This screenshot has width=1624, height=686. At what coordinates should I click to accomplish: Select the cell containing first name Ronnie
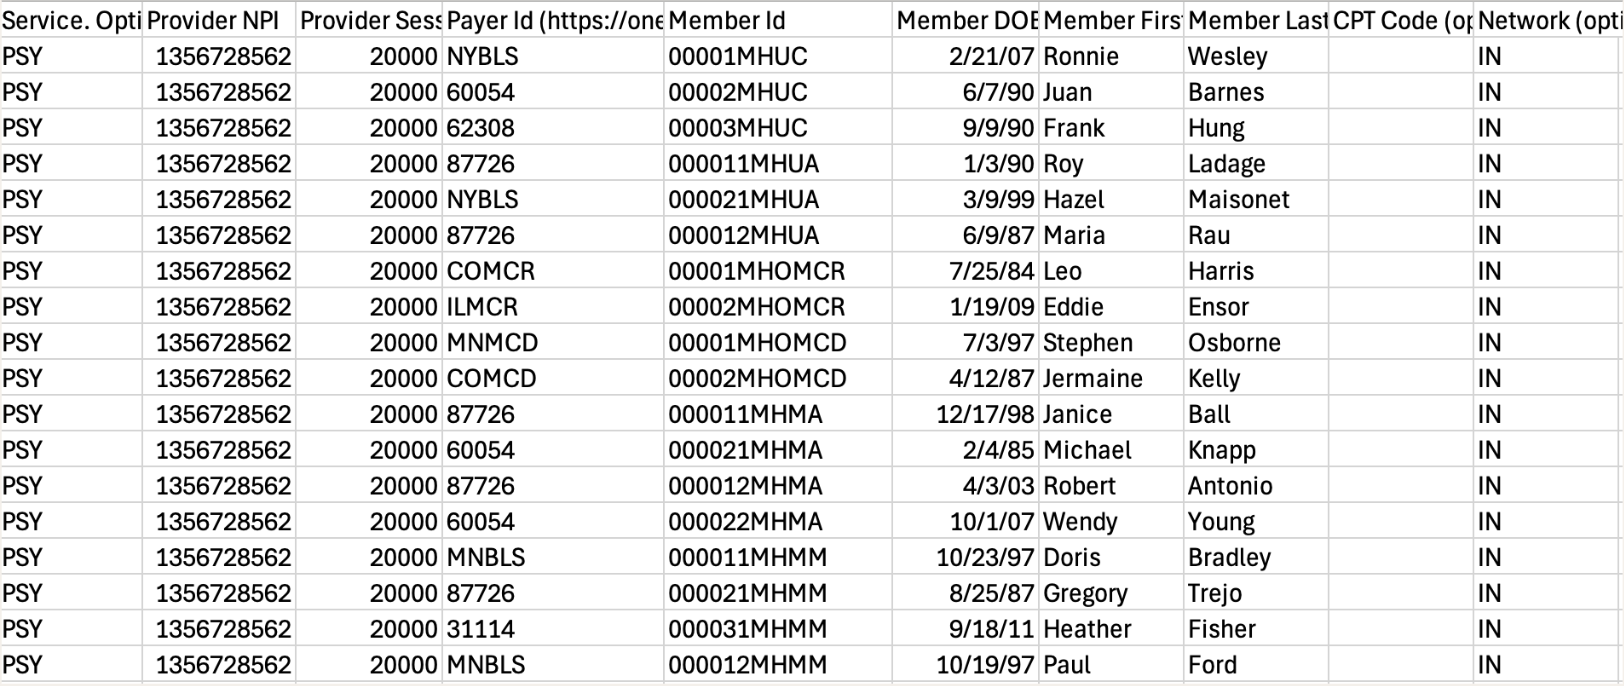(1111, 56)
